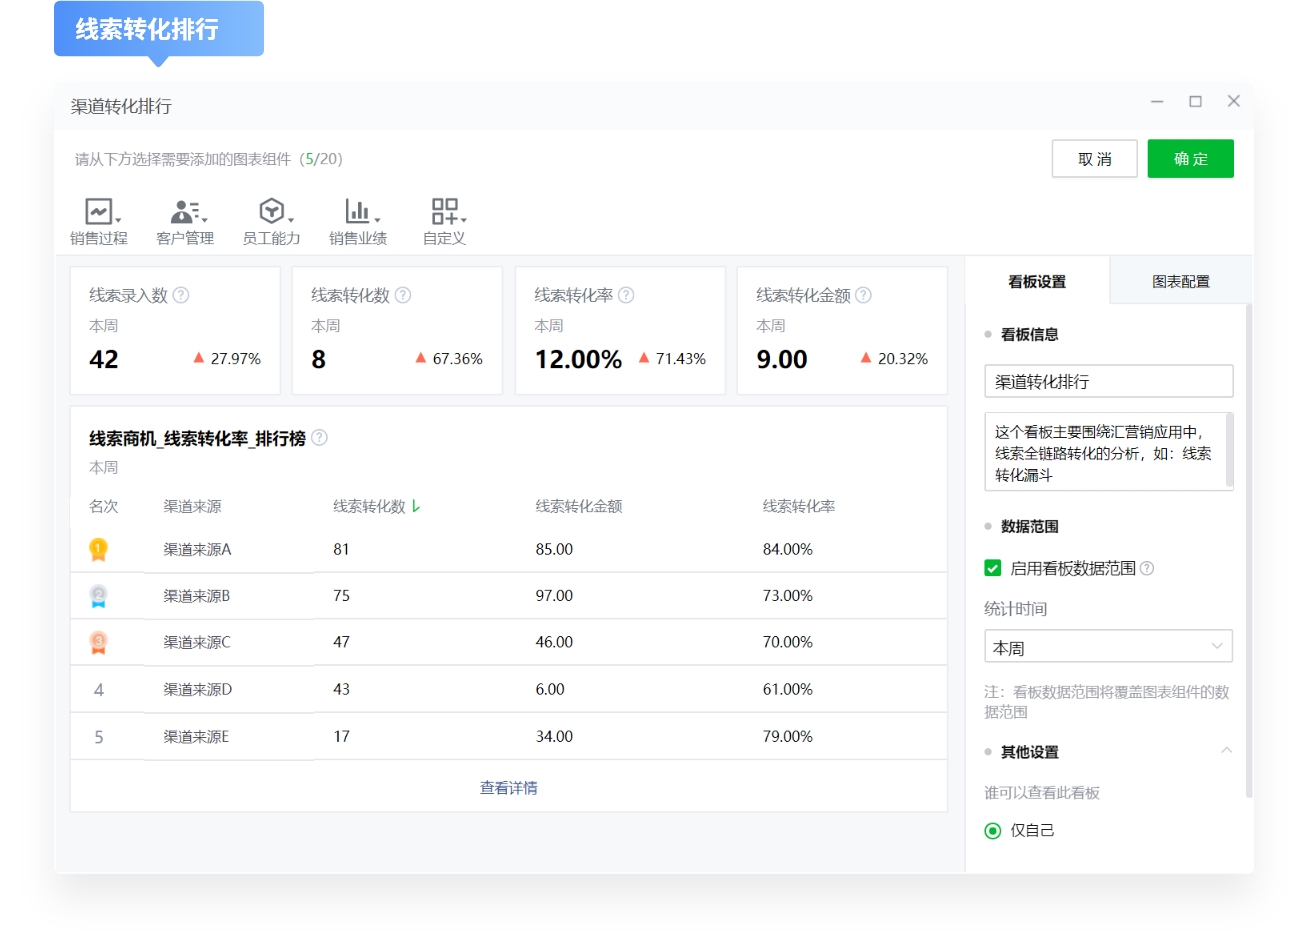Click the 确定 confirm button

pos(1190,158)
